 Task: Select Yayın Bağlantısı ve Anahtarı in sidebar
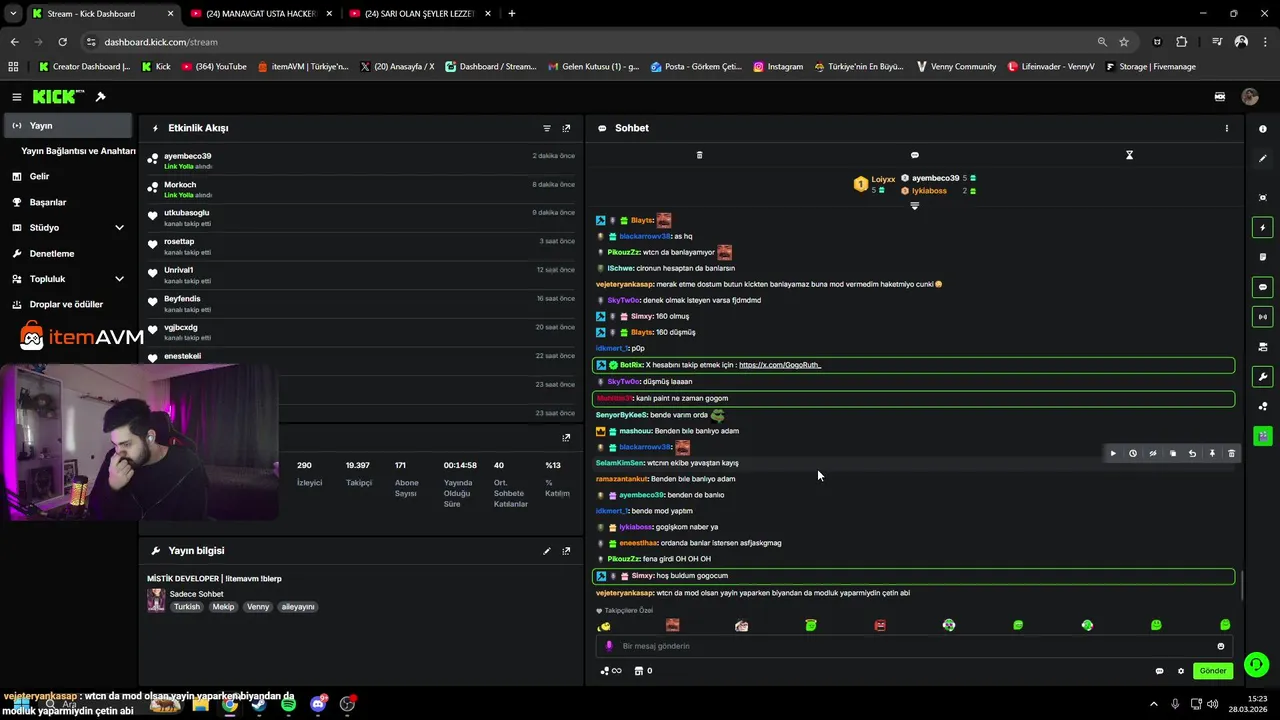tap(78, 151)
